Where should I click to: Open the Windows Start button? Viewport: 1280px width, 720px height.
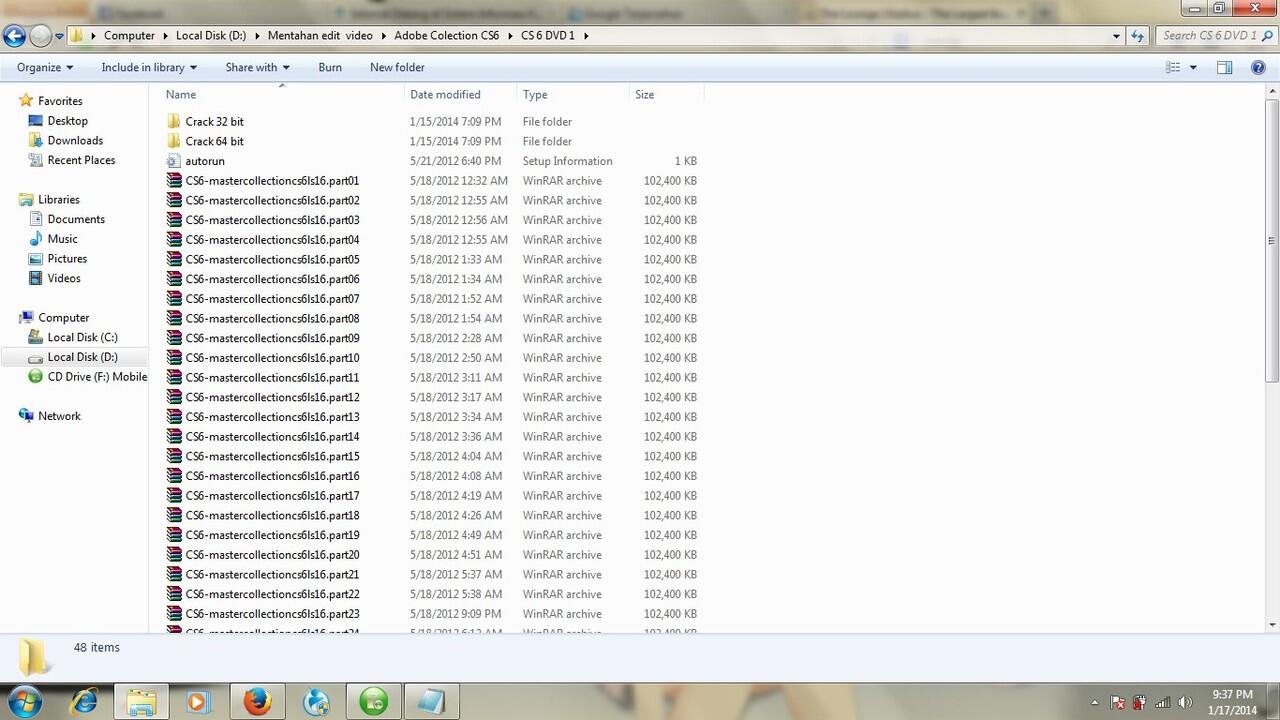tap(24, 701)
